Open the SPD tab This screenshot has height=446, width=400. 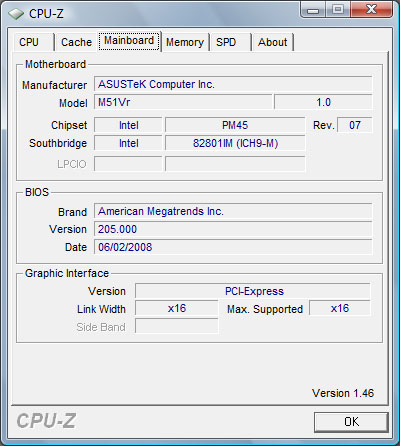pyautogui.click(x=230, y=42)
